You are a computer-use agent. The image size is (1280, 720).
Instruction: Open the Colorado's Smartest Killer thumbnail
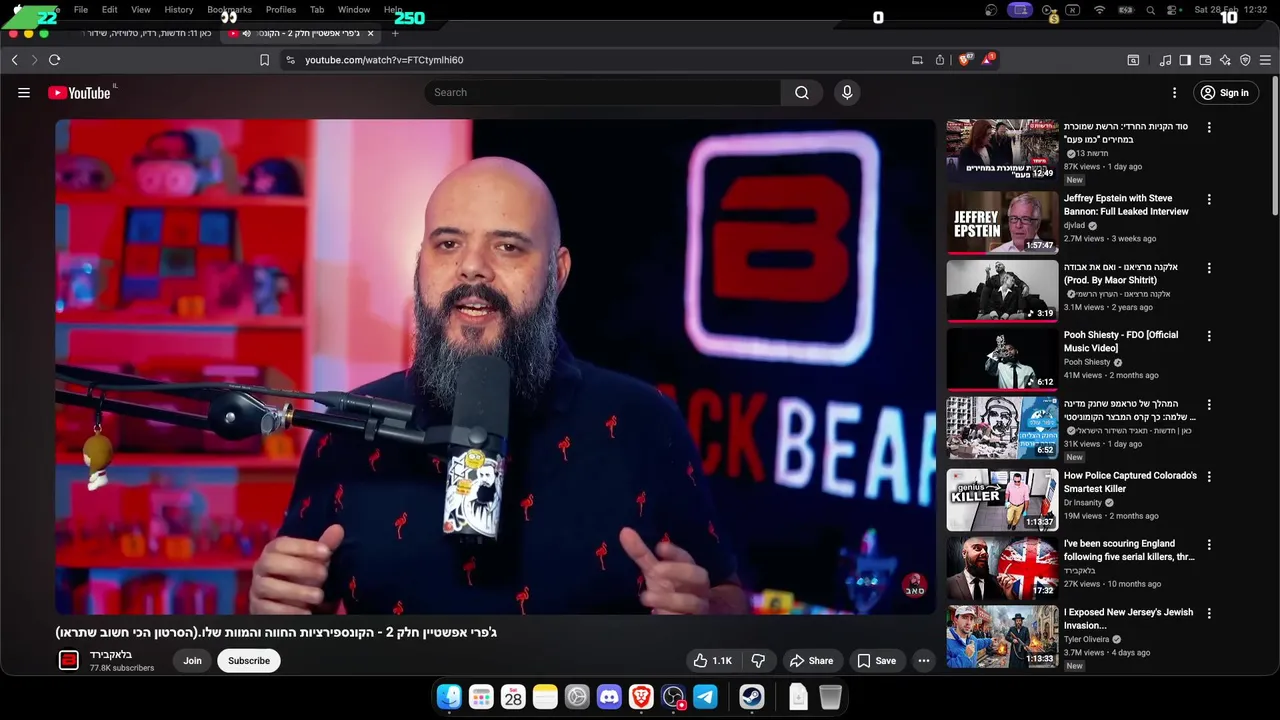click(1002, 499)
